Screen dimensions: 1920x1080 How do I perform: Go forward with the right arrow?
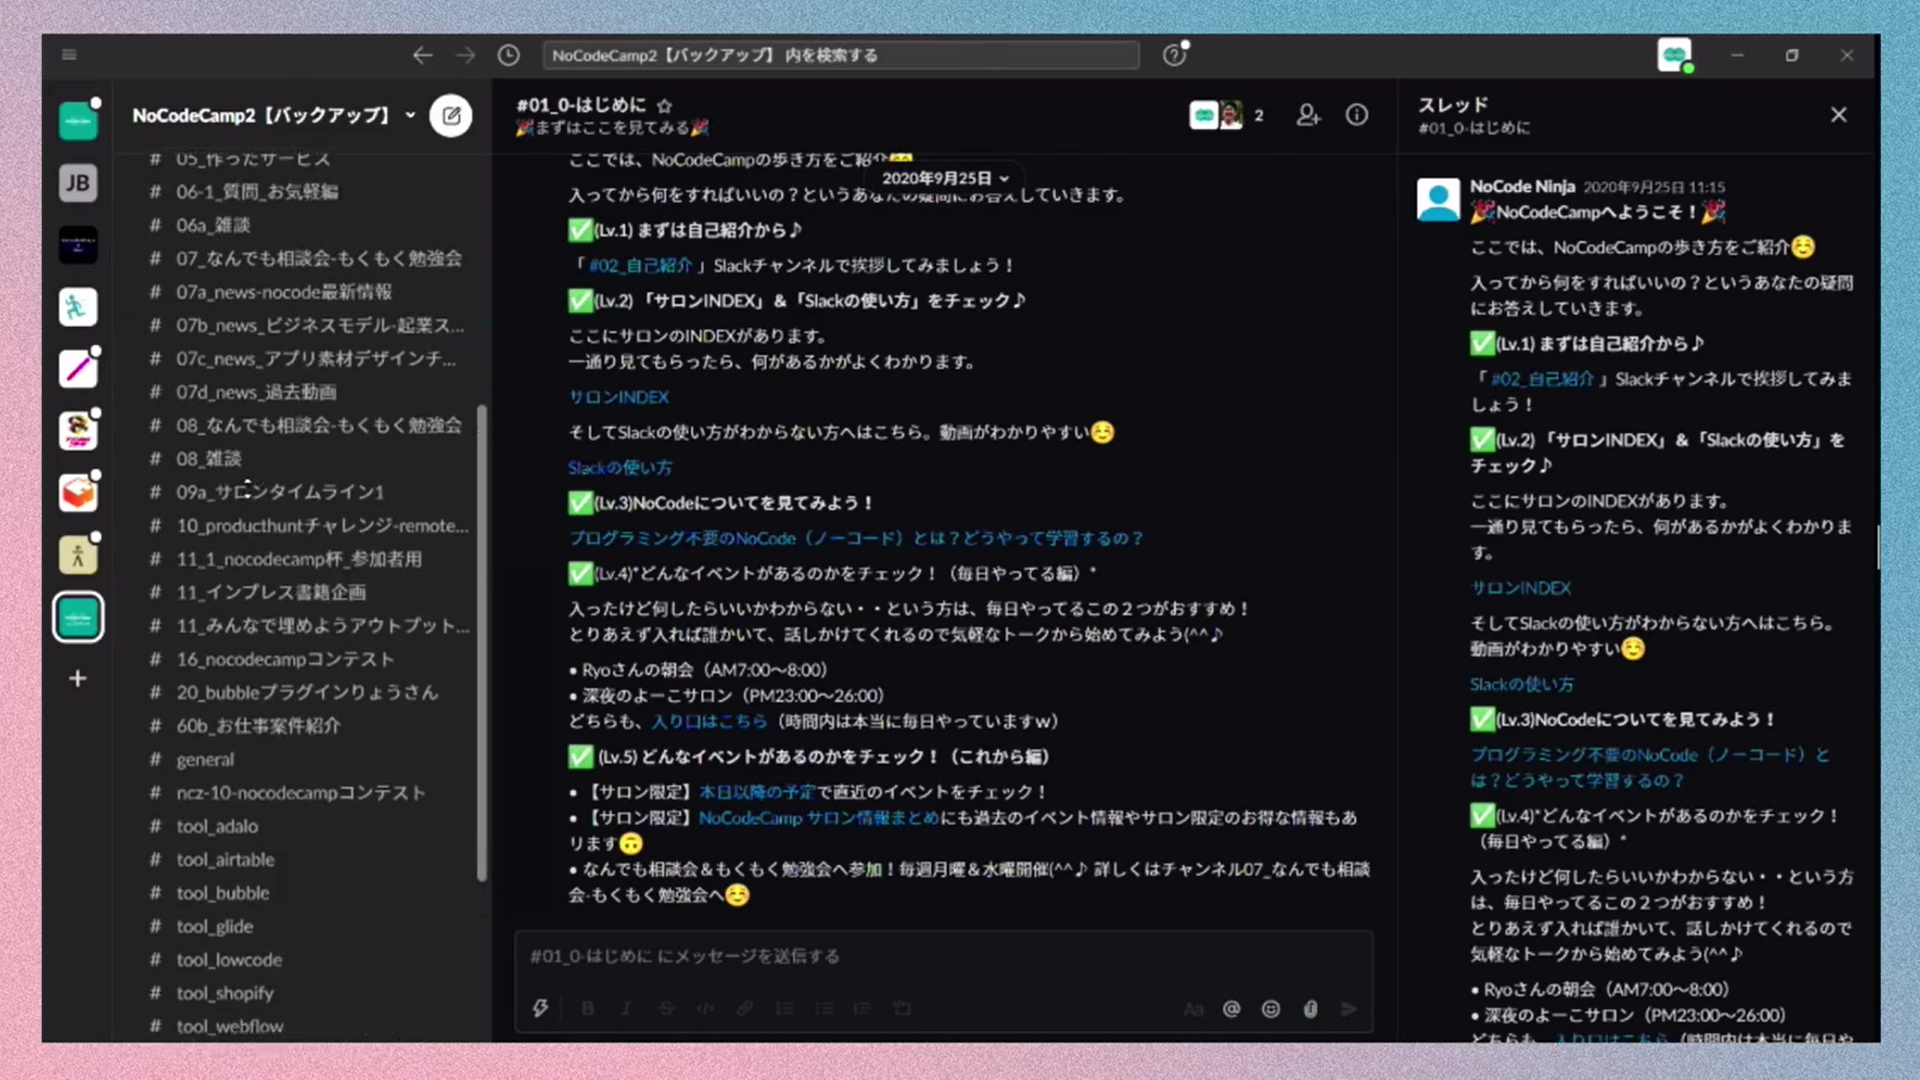click(x=466, y=55)
